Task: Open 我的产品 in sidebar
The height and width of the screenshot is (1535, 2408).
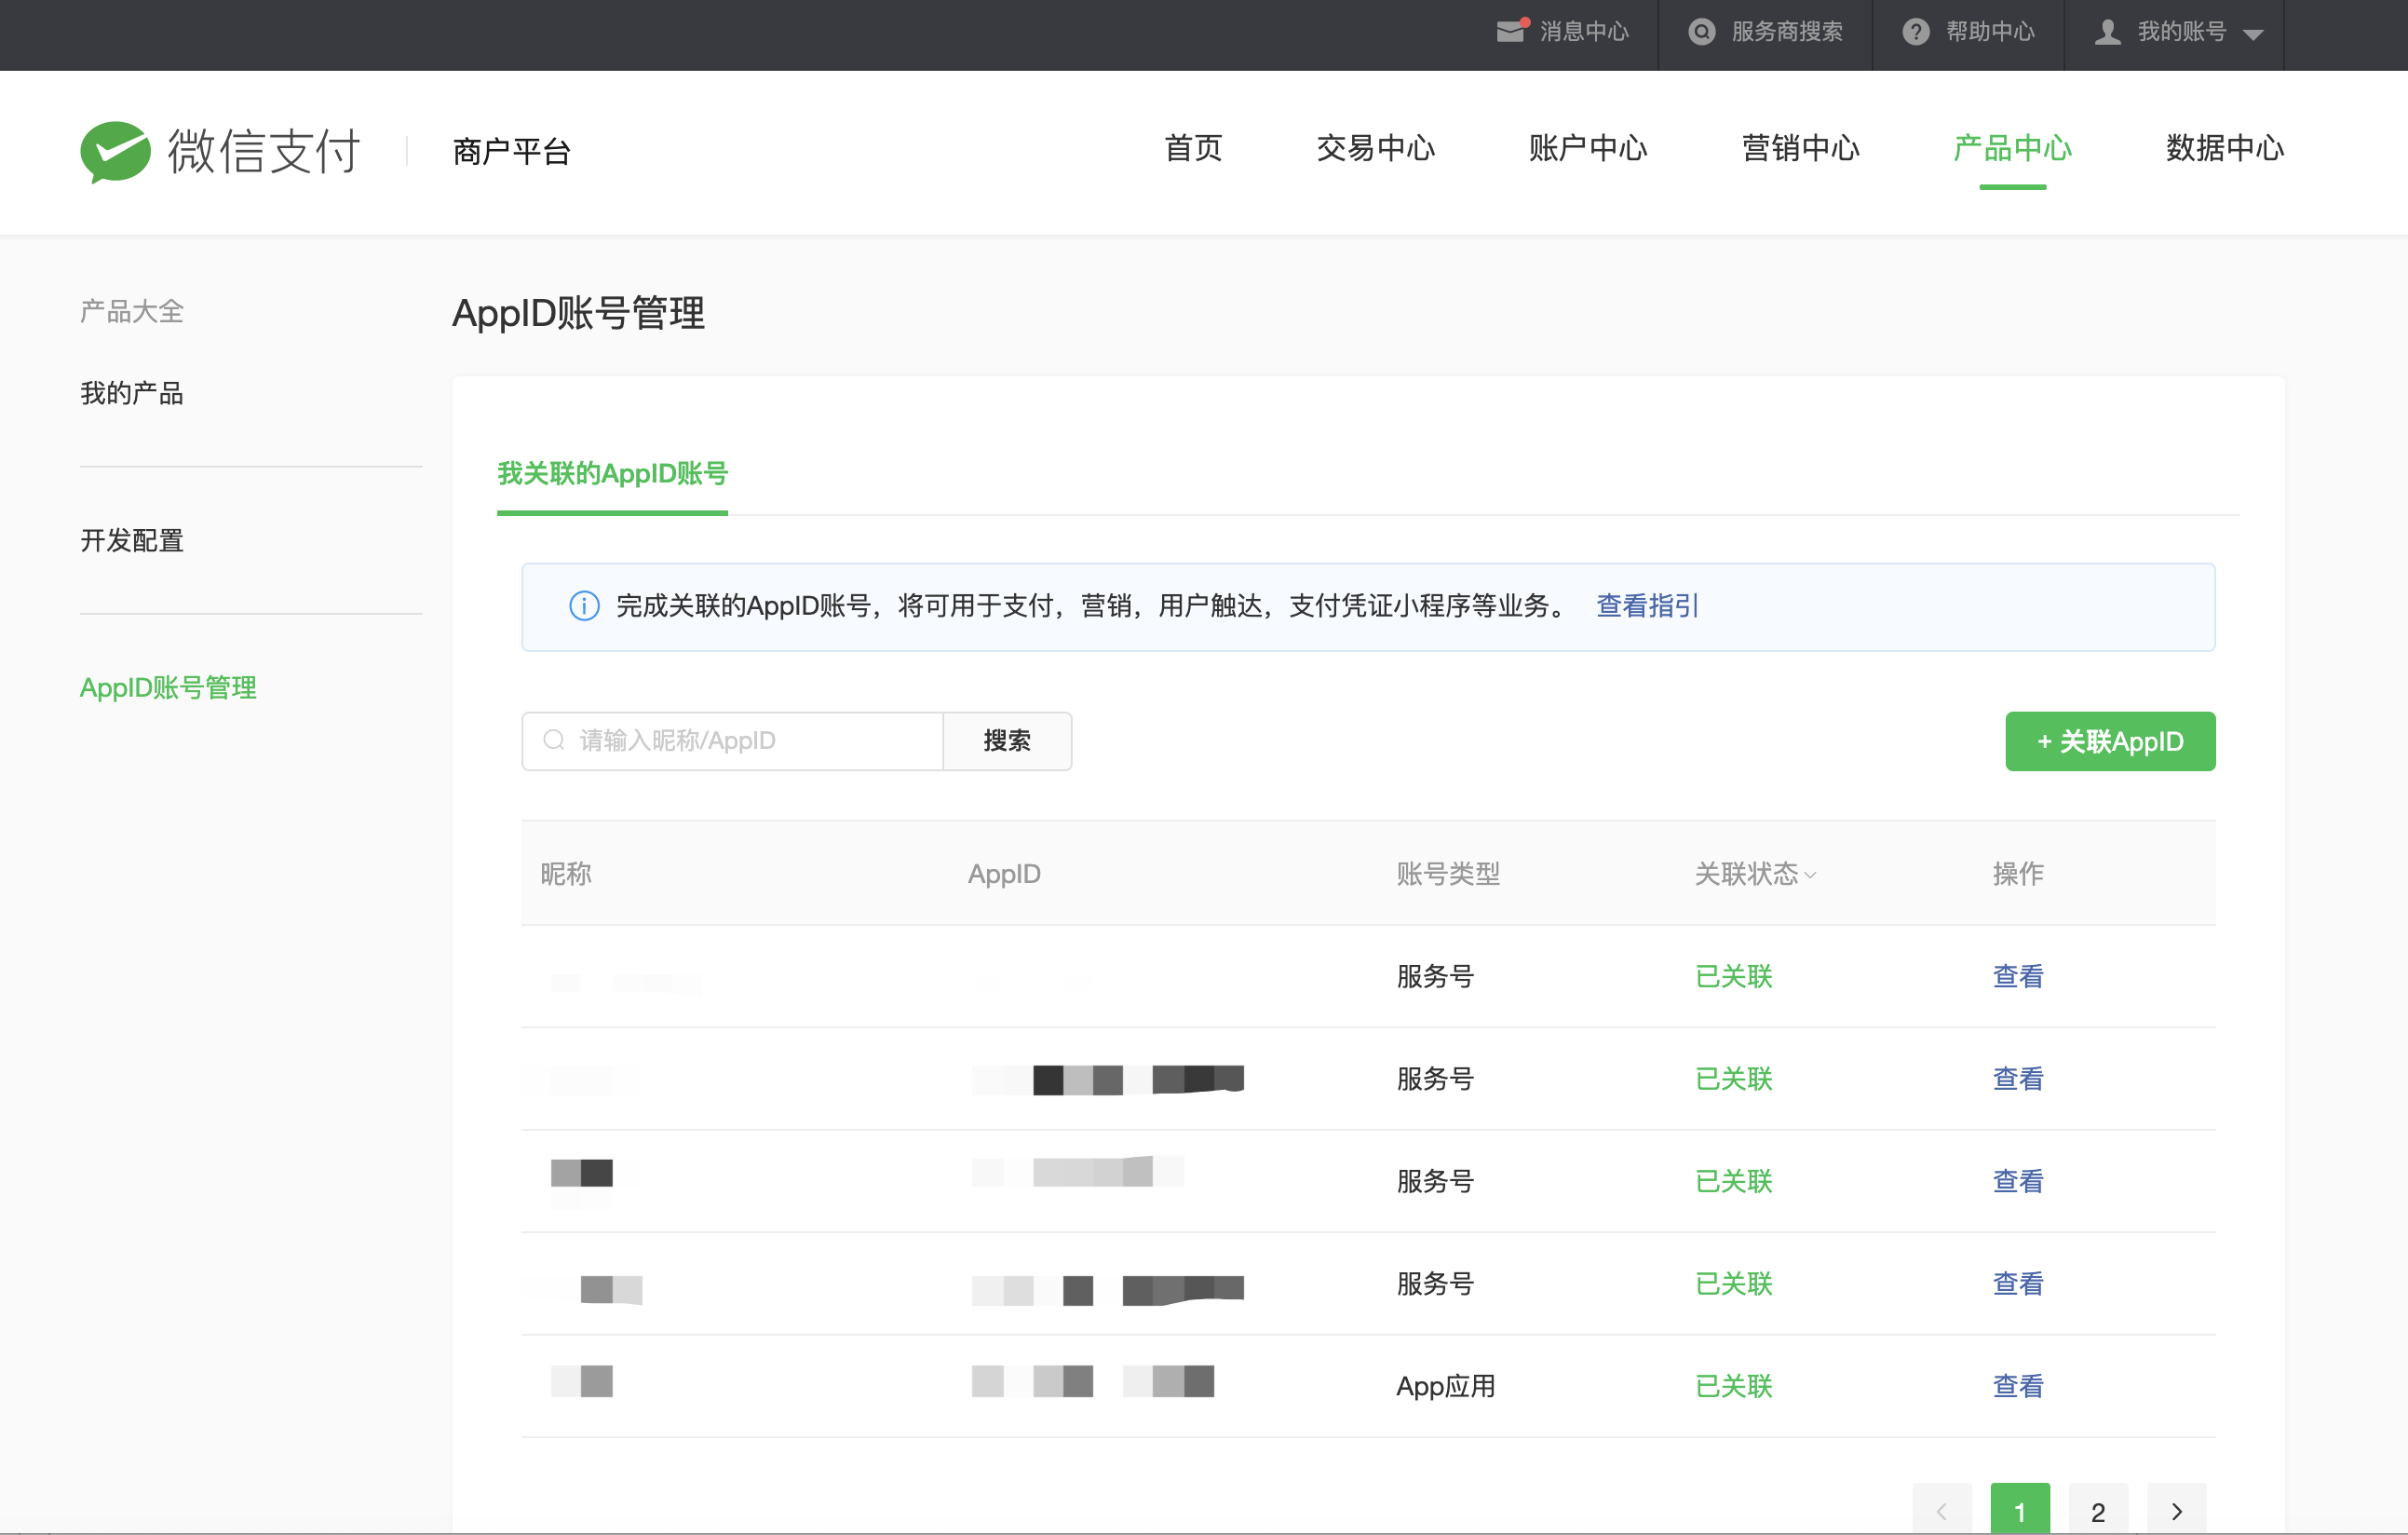Action: click(x=132, y=393)
